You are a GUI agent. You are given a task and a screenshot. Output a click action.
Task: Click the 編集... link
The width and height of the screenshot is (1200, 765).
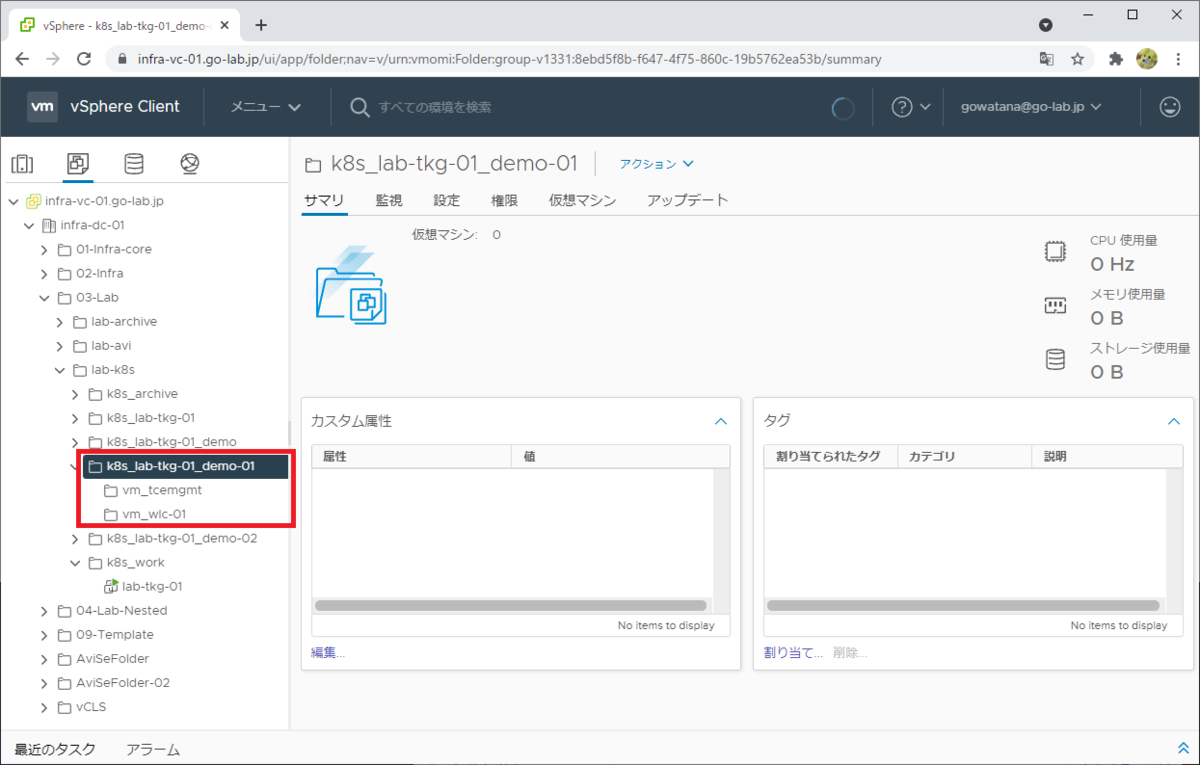[x=328, y=652]
